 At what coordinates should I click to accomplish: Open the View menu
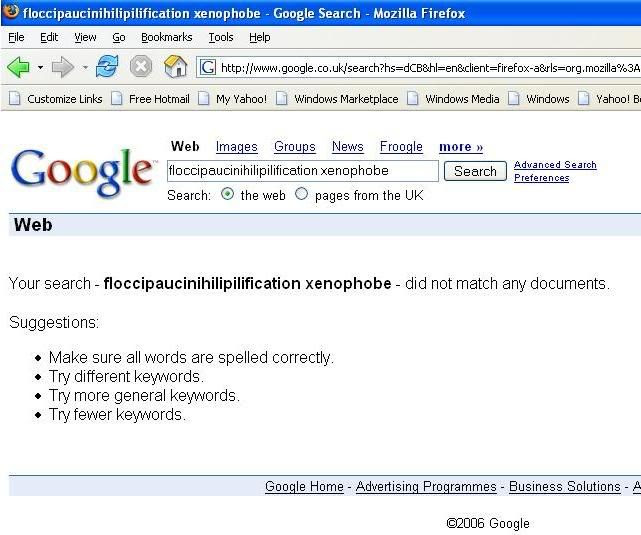point(85,37)
